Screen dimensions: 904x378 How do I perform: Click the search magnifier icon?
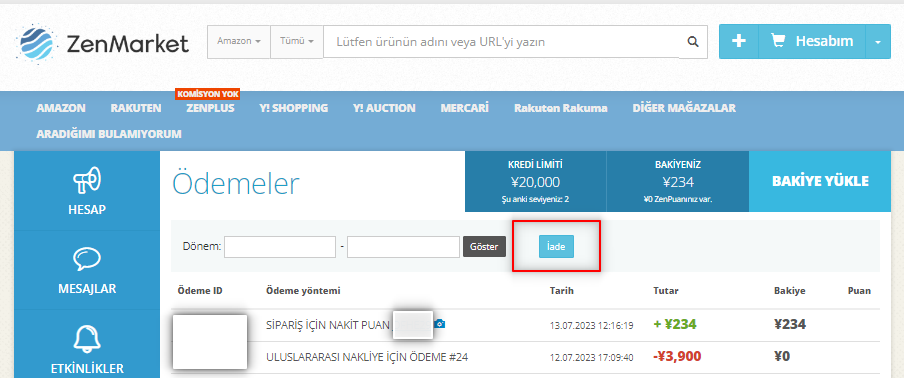pyautogui.click(x=693, y=41)
